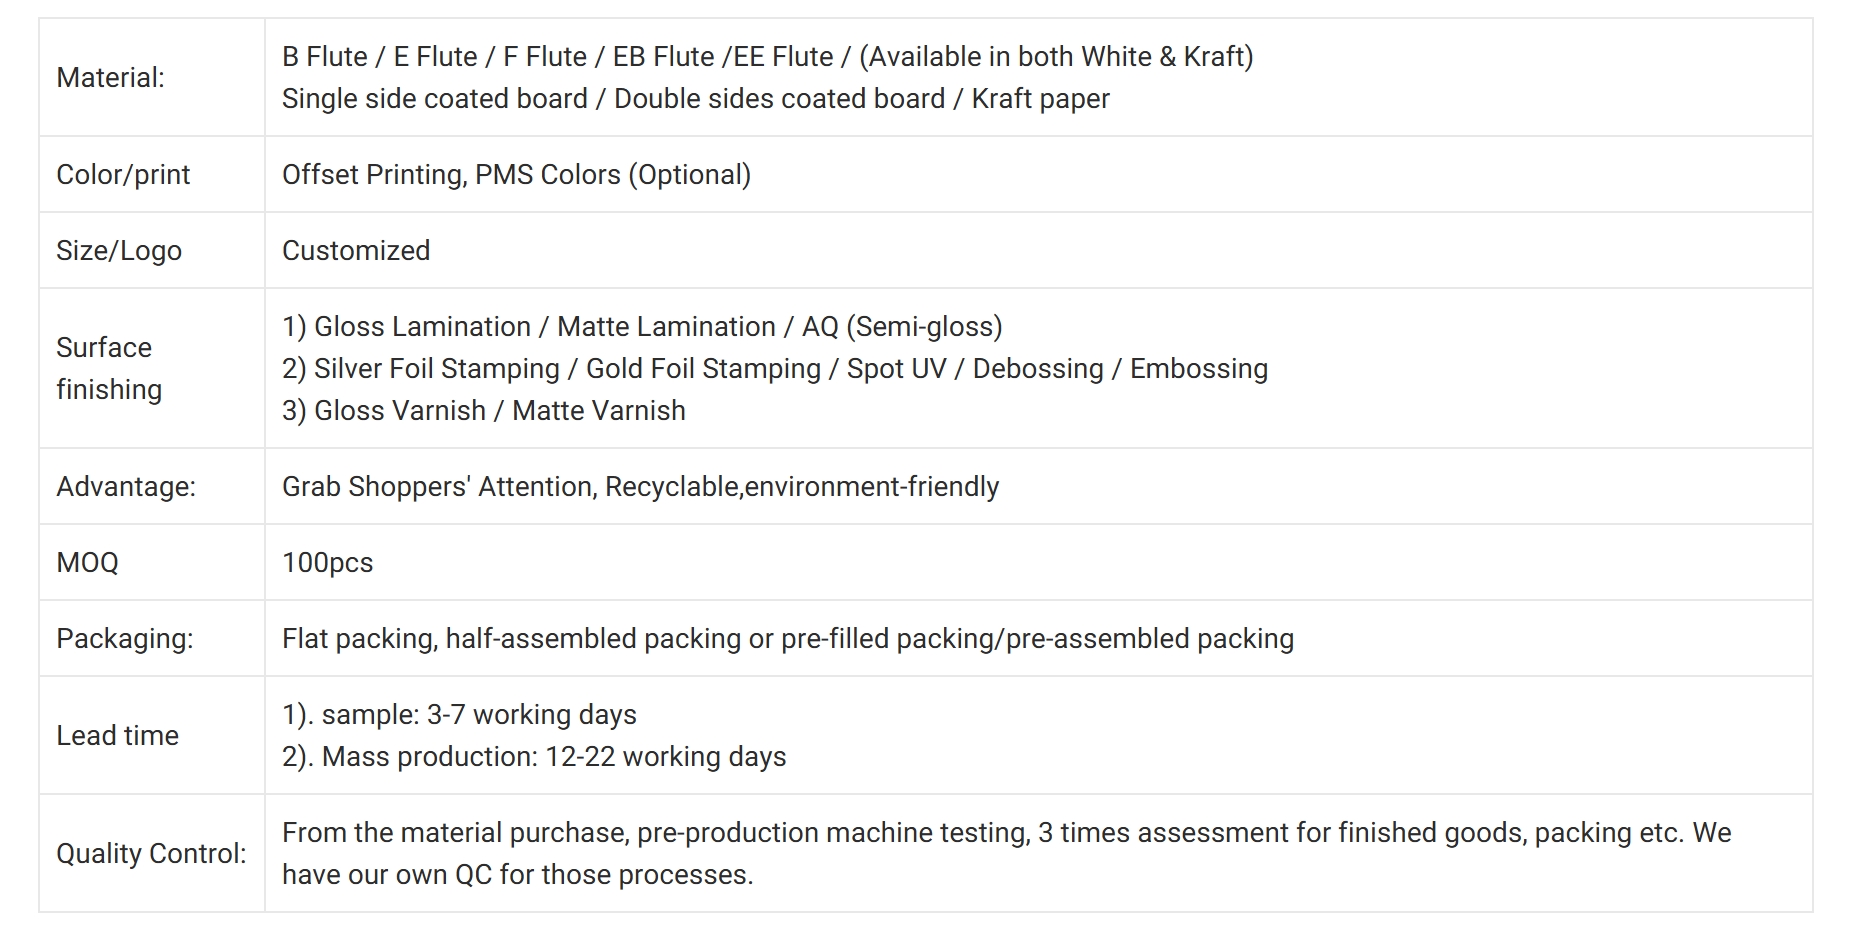Select the Customized value cell
Viewport: 1859px width, 929px height.
point(1038,250)
